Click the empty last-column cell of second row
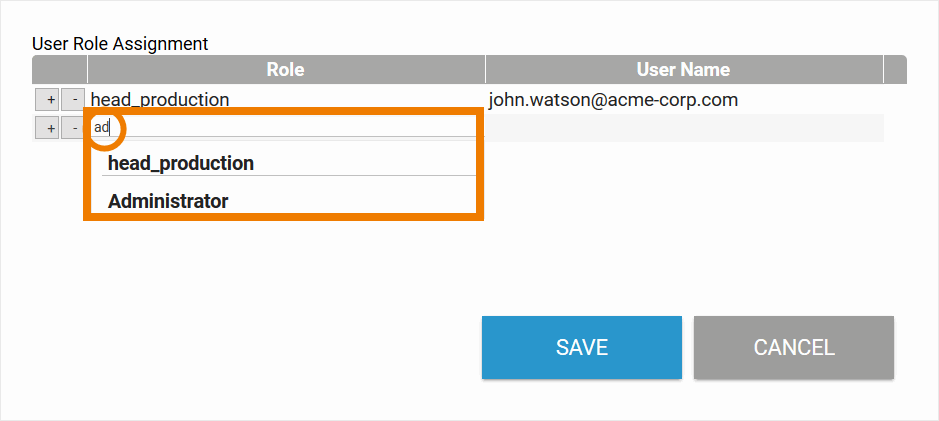939x421 pixels. click(895, 128)
